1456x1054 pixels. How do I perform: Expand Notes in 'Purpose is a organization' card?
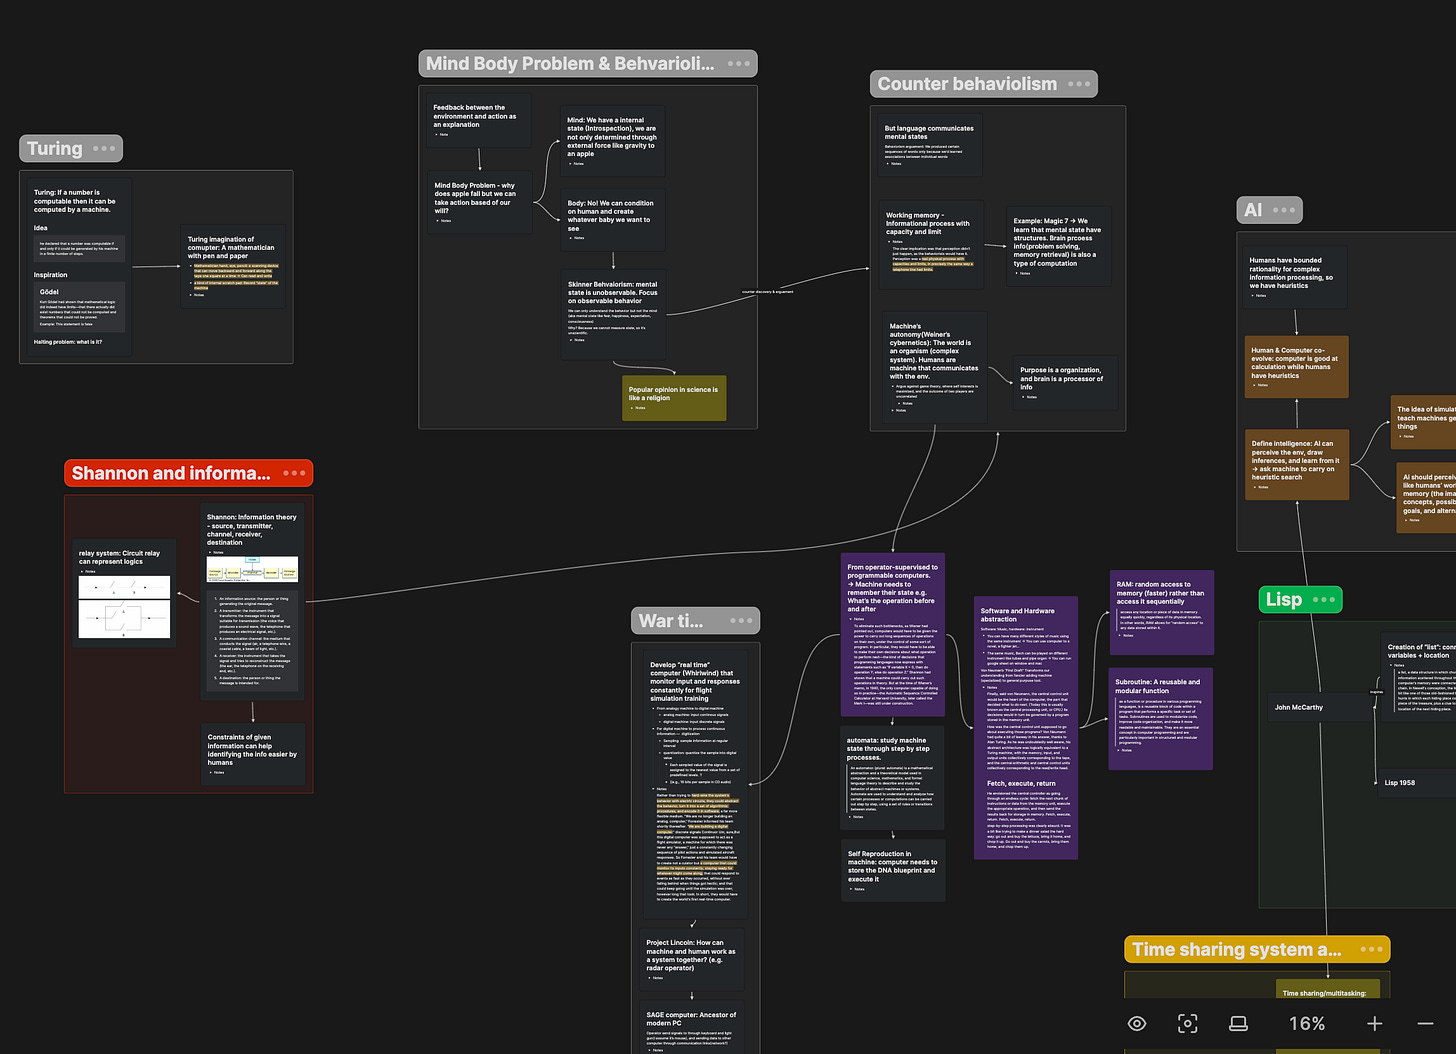(x=1030, y=397)
